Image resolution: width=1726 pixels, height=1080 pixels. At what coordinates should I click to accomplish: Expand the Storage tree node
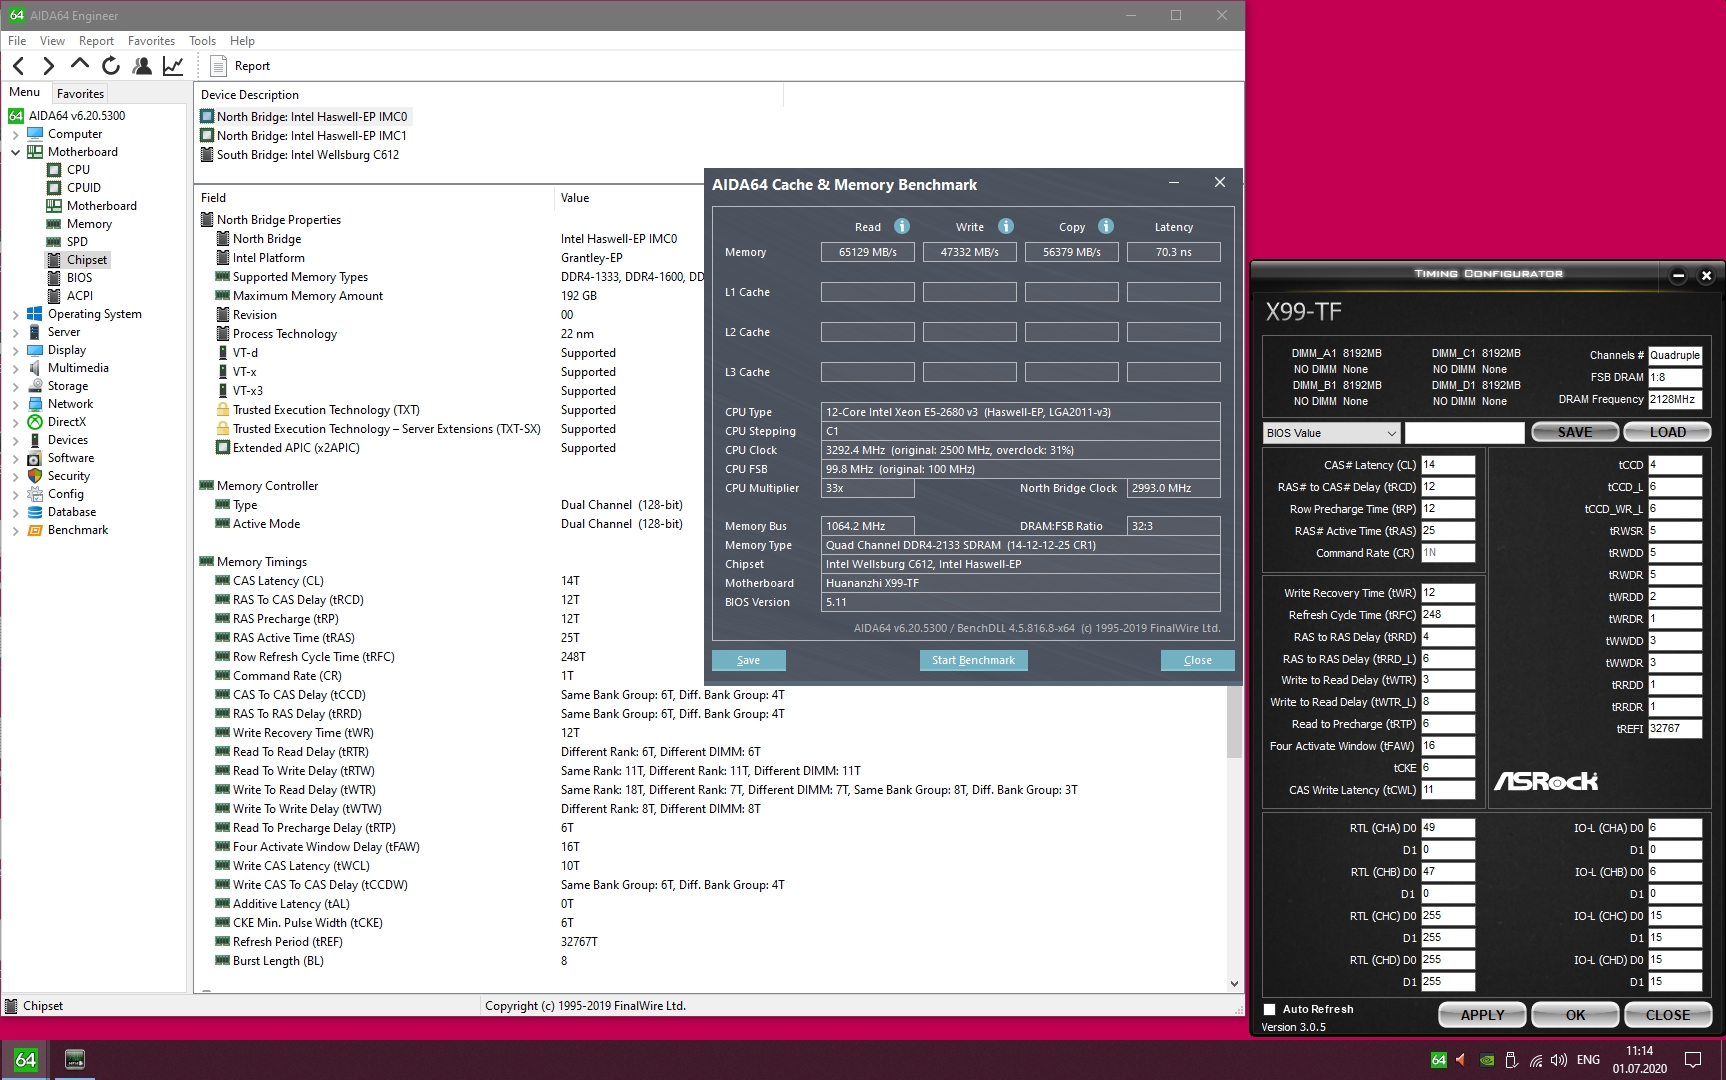[16, 386]
